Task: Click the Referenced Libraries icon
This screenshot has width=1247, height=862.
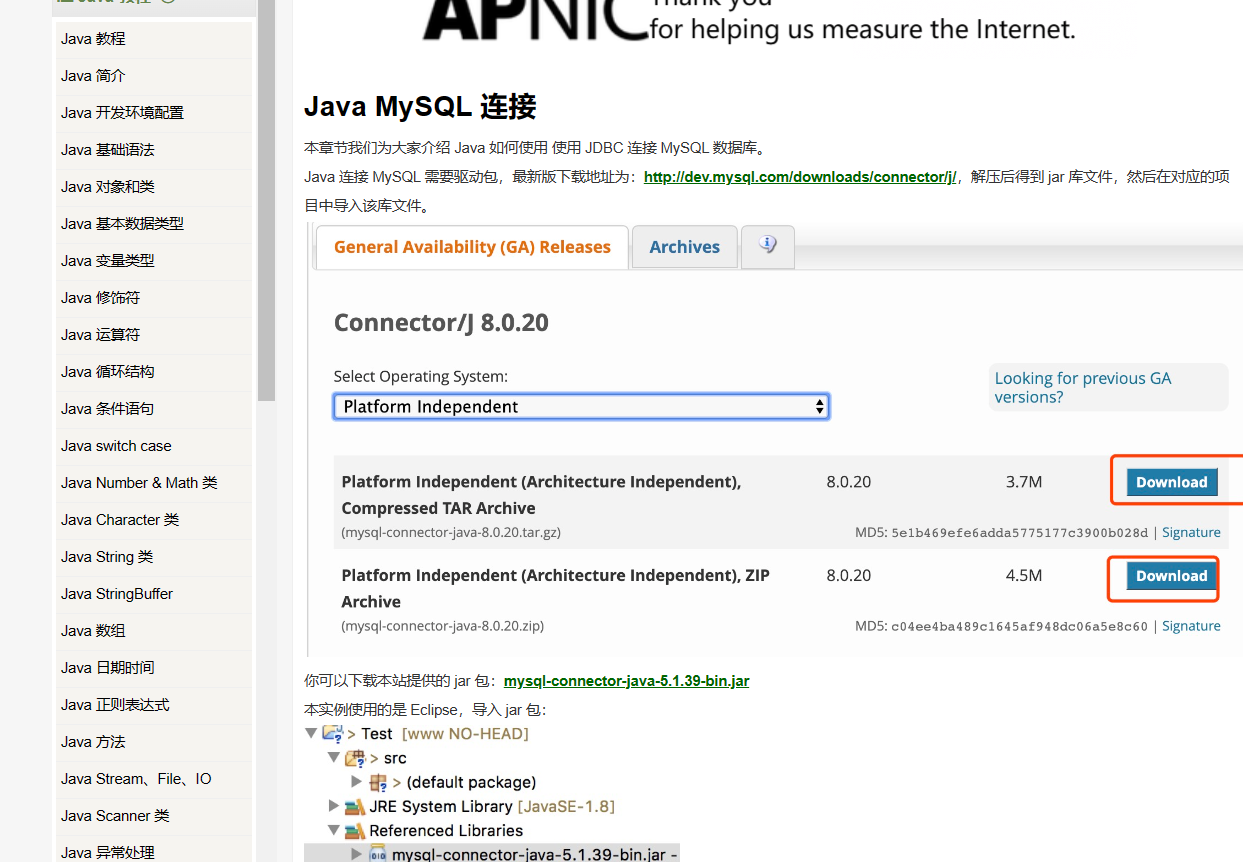Action: (x=355, y=831)
